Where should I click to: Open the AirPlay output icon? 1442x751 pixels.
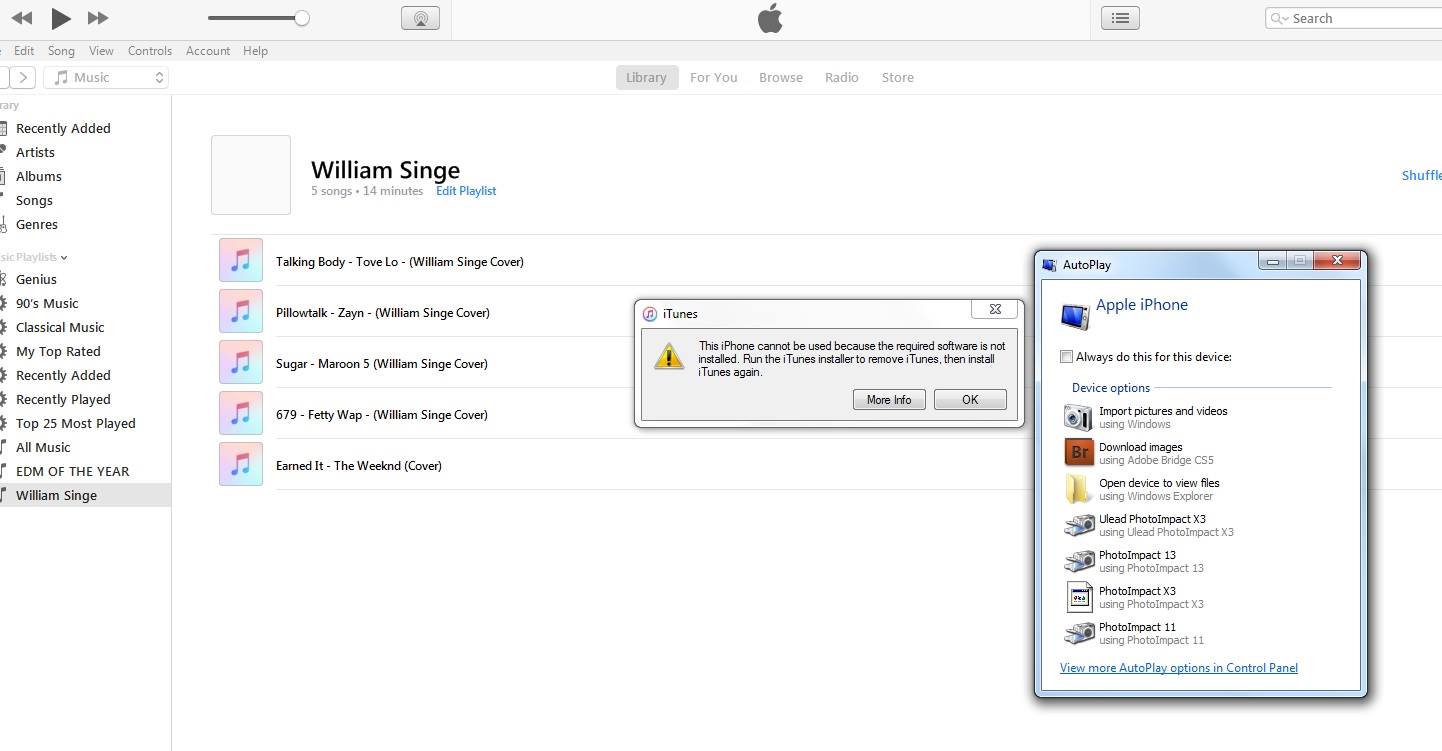coord(420,18)
